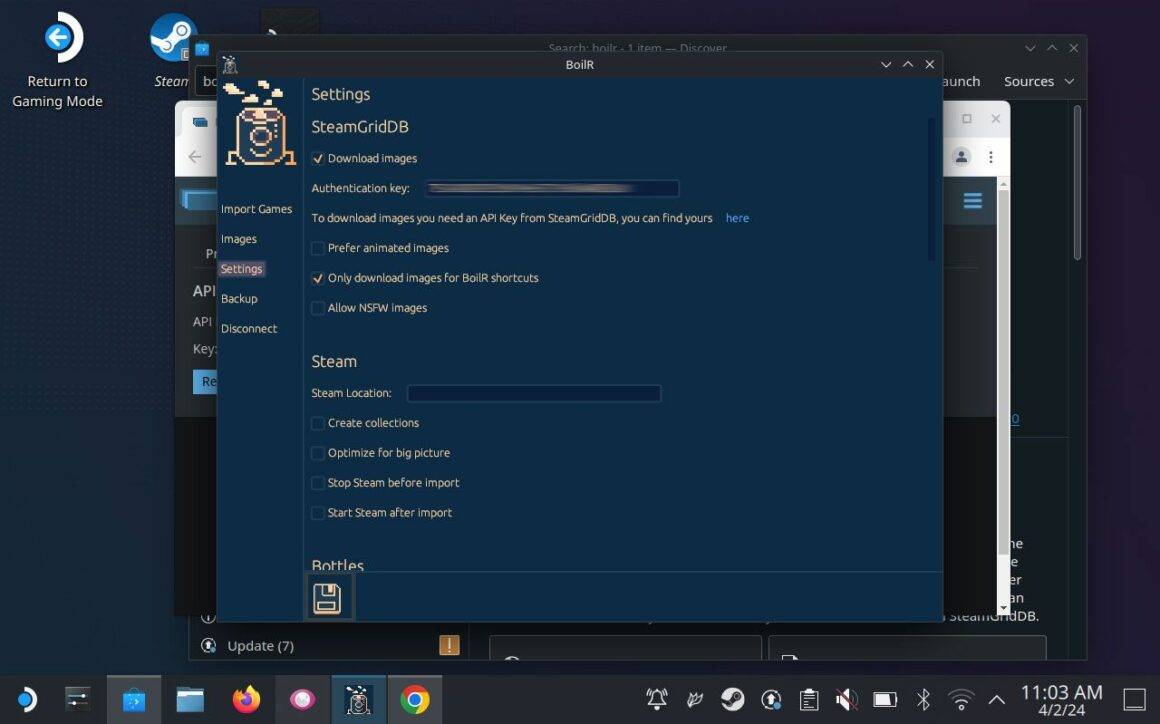The height and width of the screenshot is (724, 1160).
Task: Click the Steam tray icon
Action: point(732,699)
